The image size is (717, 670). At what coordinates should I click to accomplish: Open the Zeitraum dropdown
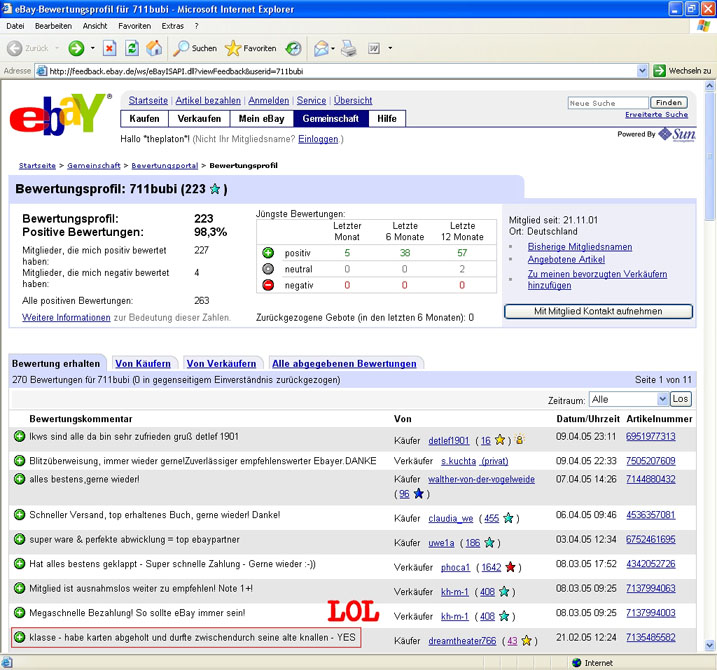(627, 399)
